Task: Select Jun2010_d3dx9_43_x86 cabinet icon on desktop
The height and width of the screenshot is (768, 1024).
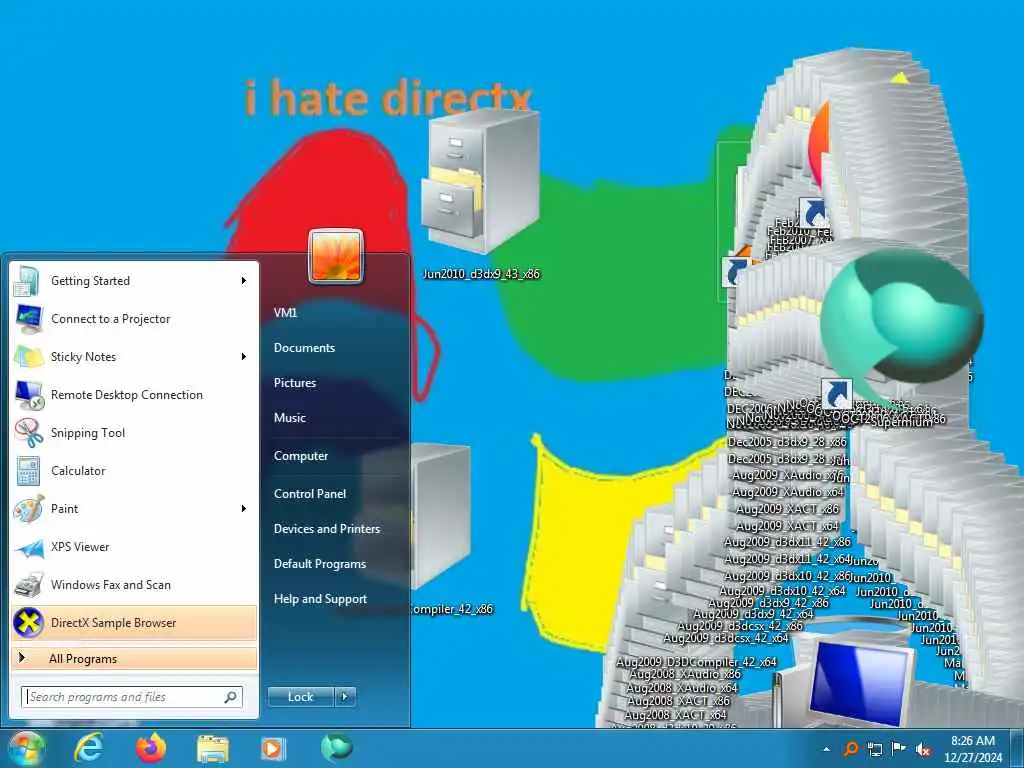Action: (x=481, y=194)
